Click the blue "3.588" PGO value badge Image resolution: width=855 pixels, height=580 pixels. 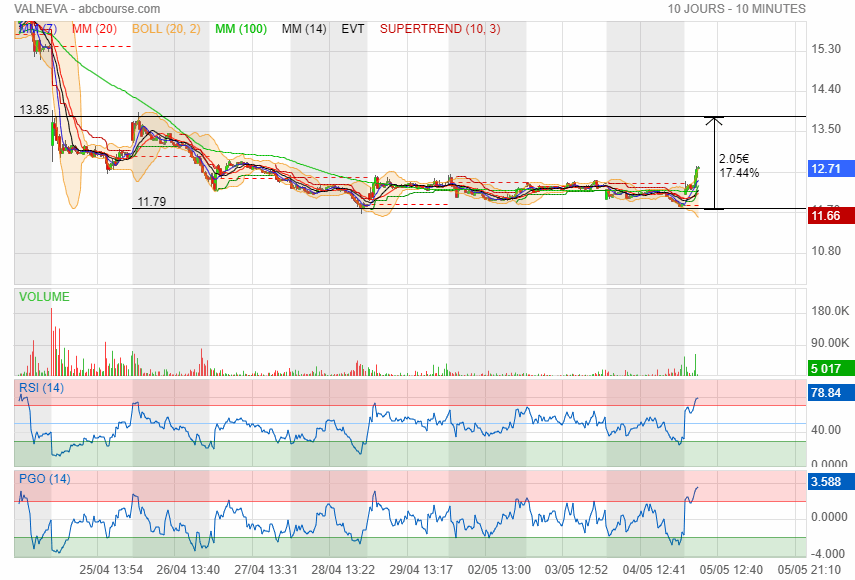(x=831, y=482)
